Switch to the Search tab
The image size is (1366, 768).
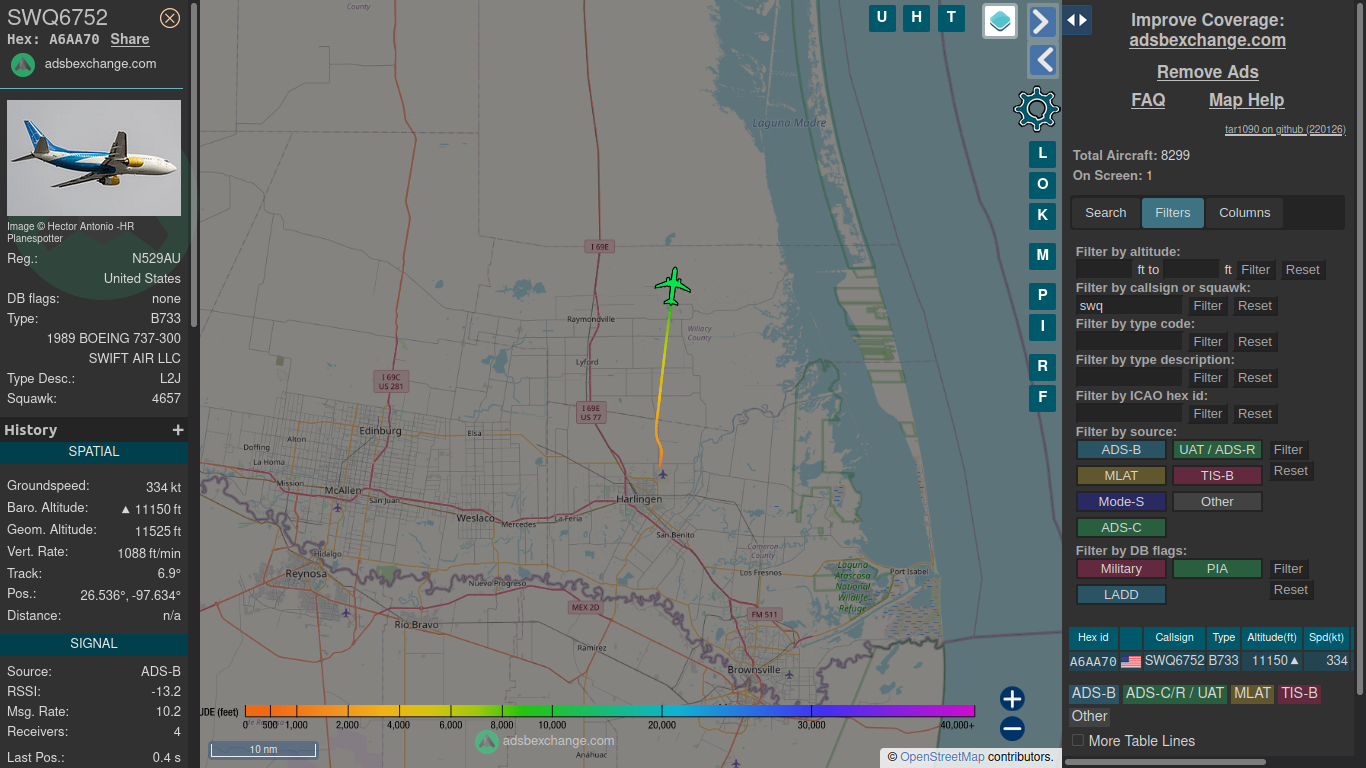point(1105,213)
